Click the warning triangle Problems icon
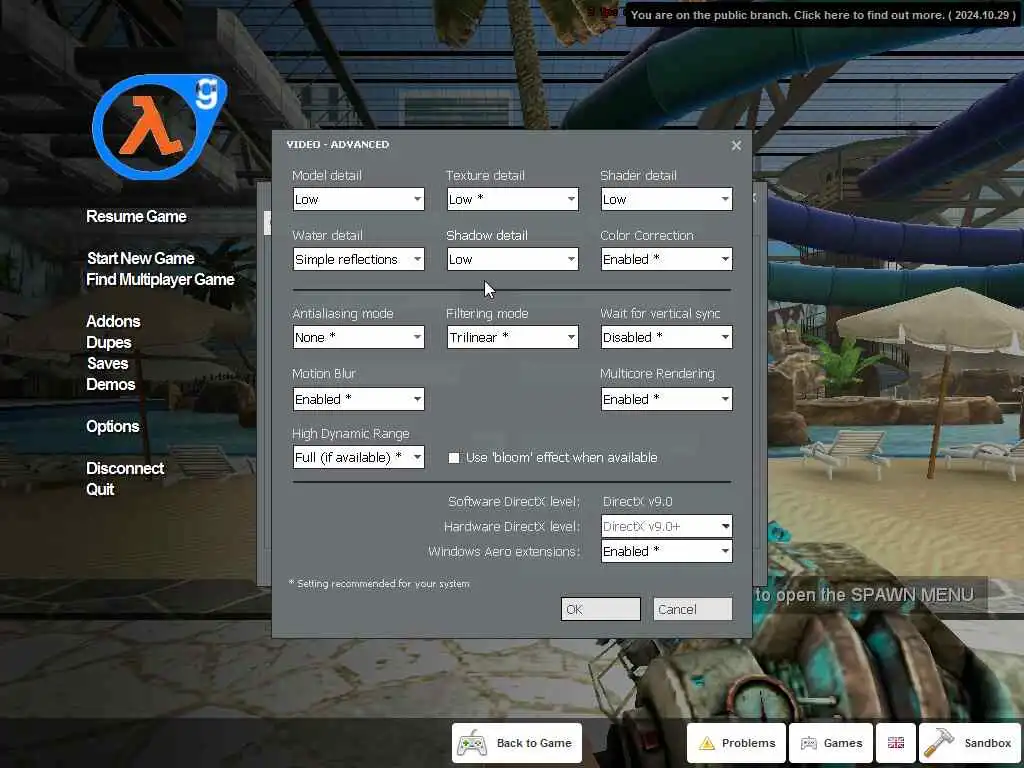 click(x=707, y=743)
